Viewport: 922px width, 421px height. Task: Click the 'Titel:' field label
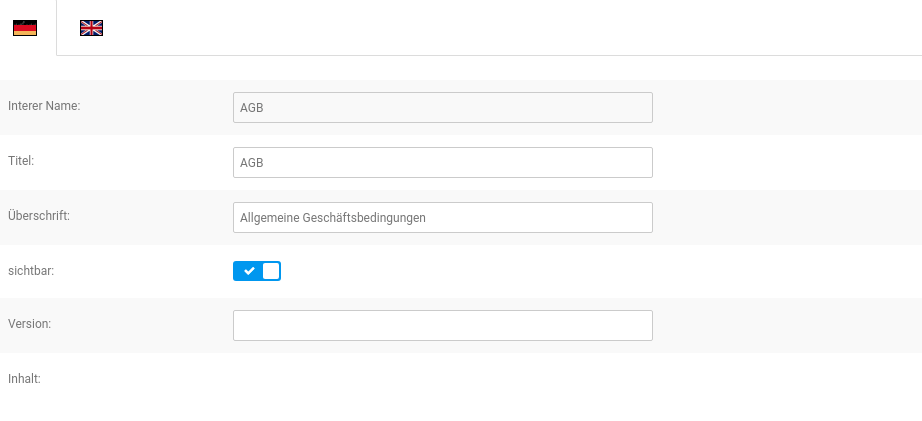pyautogui.click(x=21, y=160)
